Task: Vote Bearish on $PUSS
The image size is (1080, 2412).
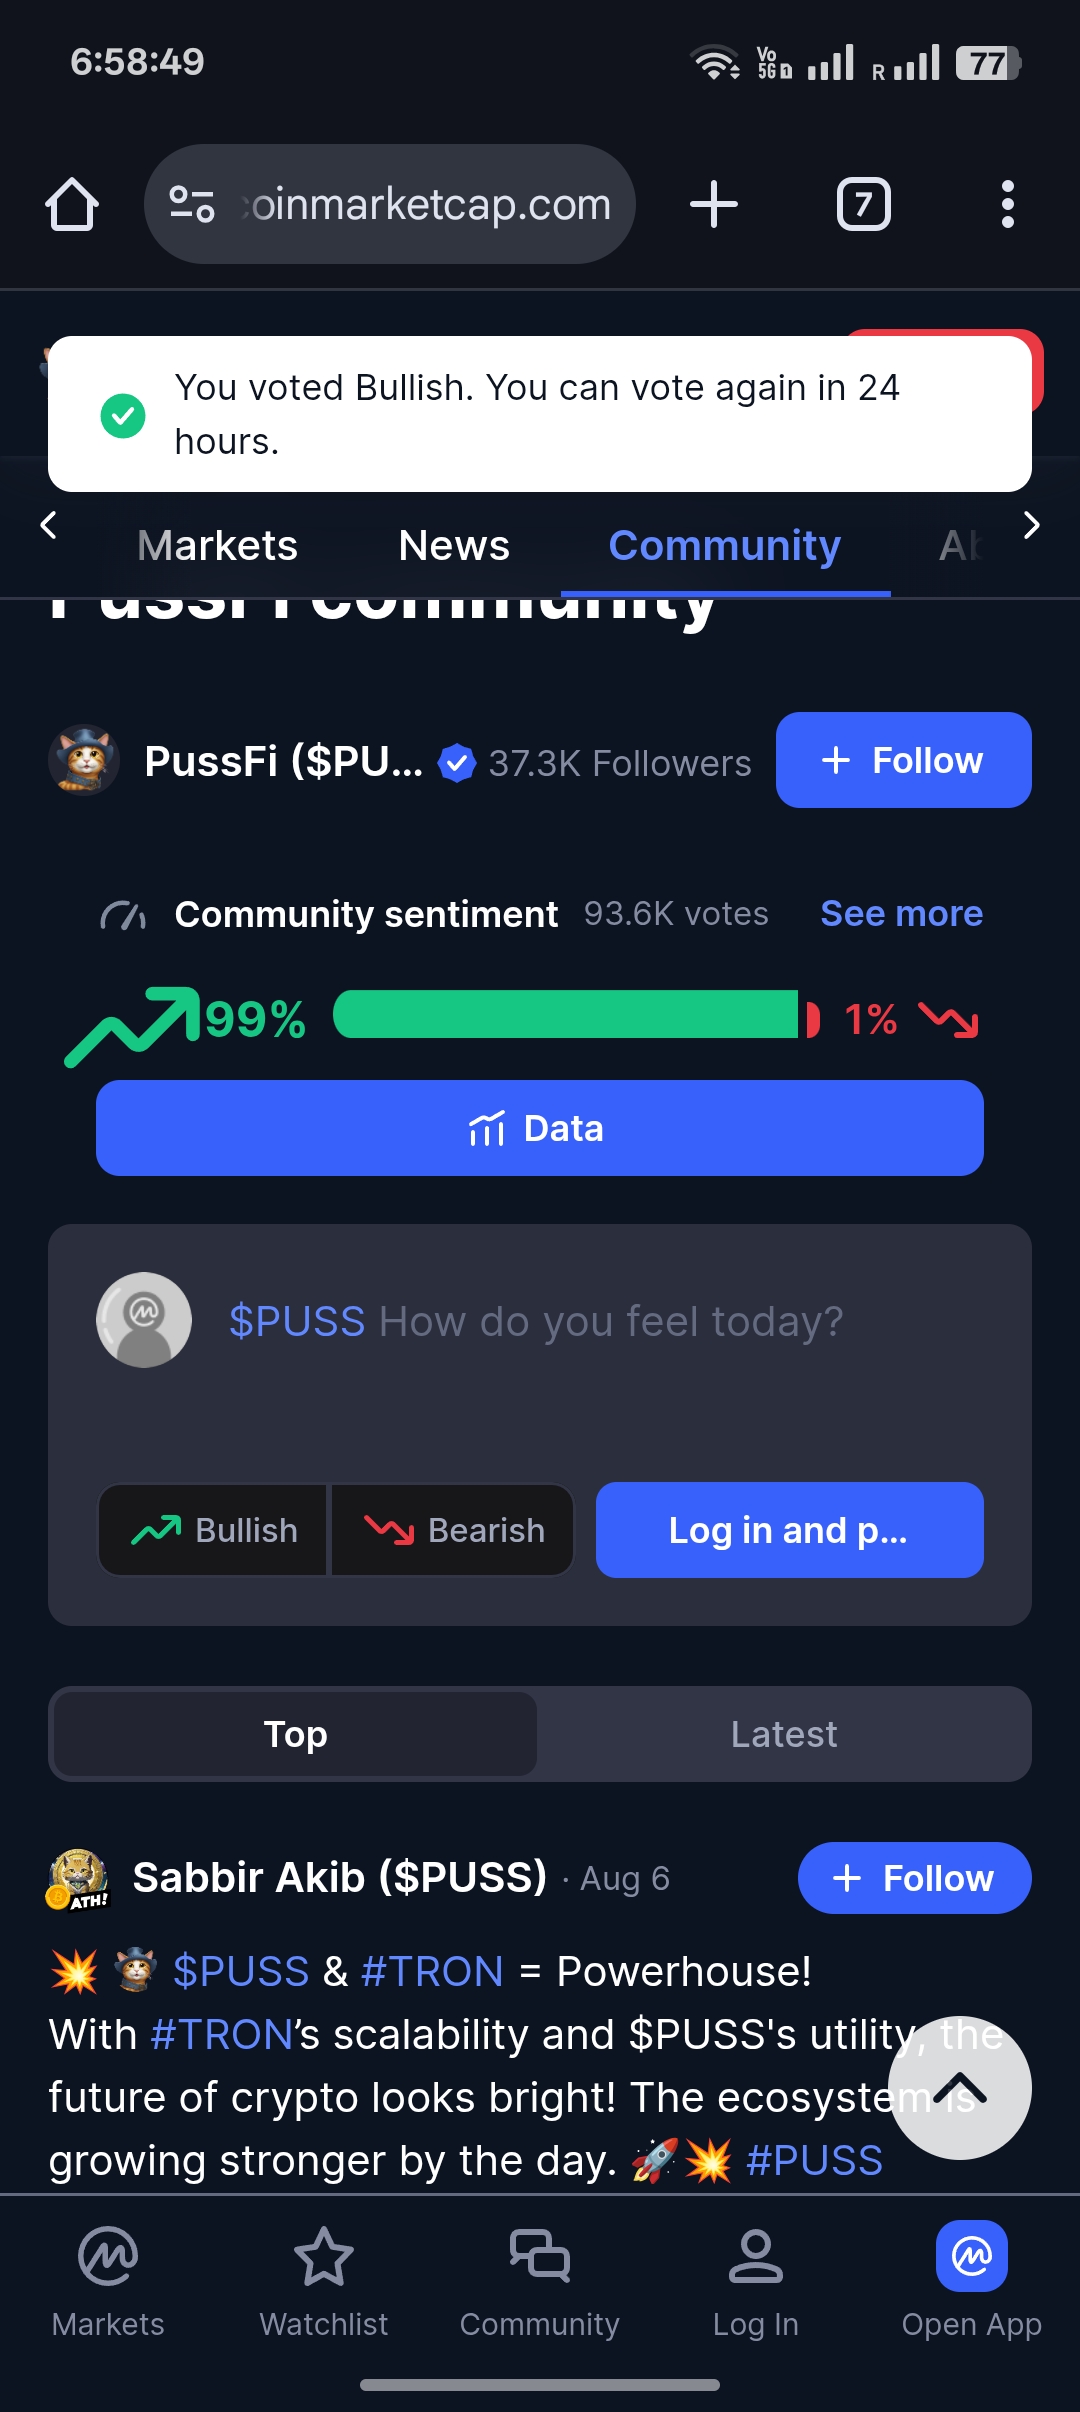Action: pyautogui.click(x=453, y=1530)
